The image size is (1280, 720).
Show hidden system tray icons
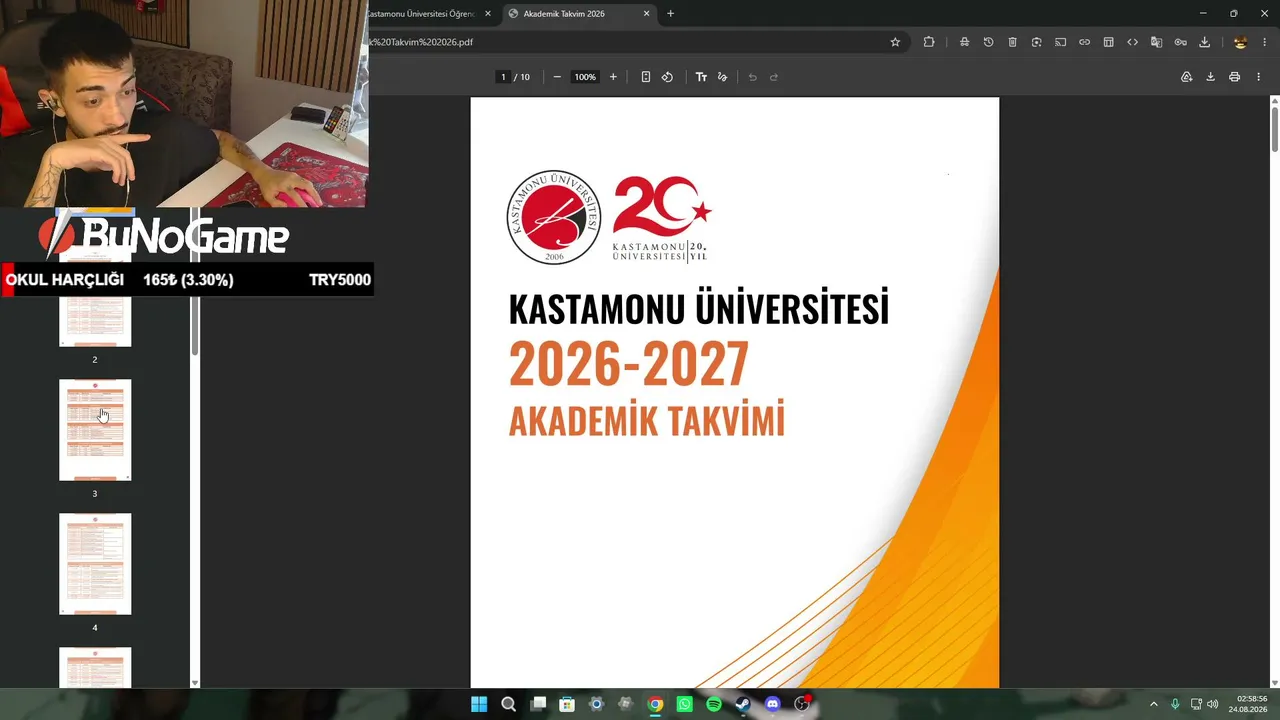coord(1153,704)
